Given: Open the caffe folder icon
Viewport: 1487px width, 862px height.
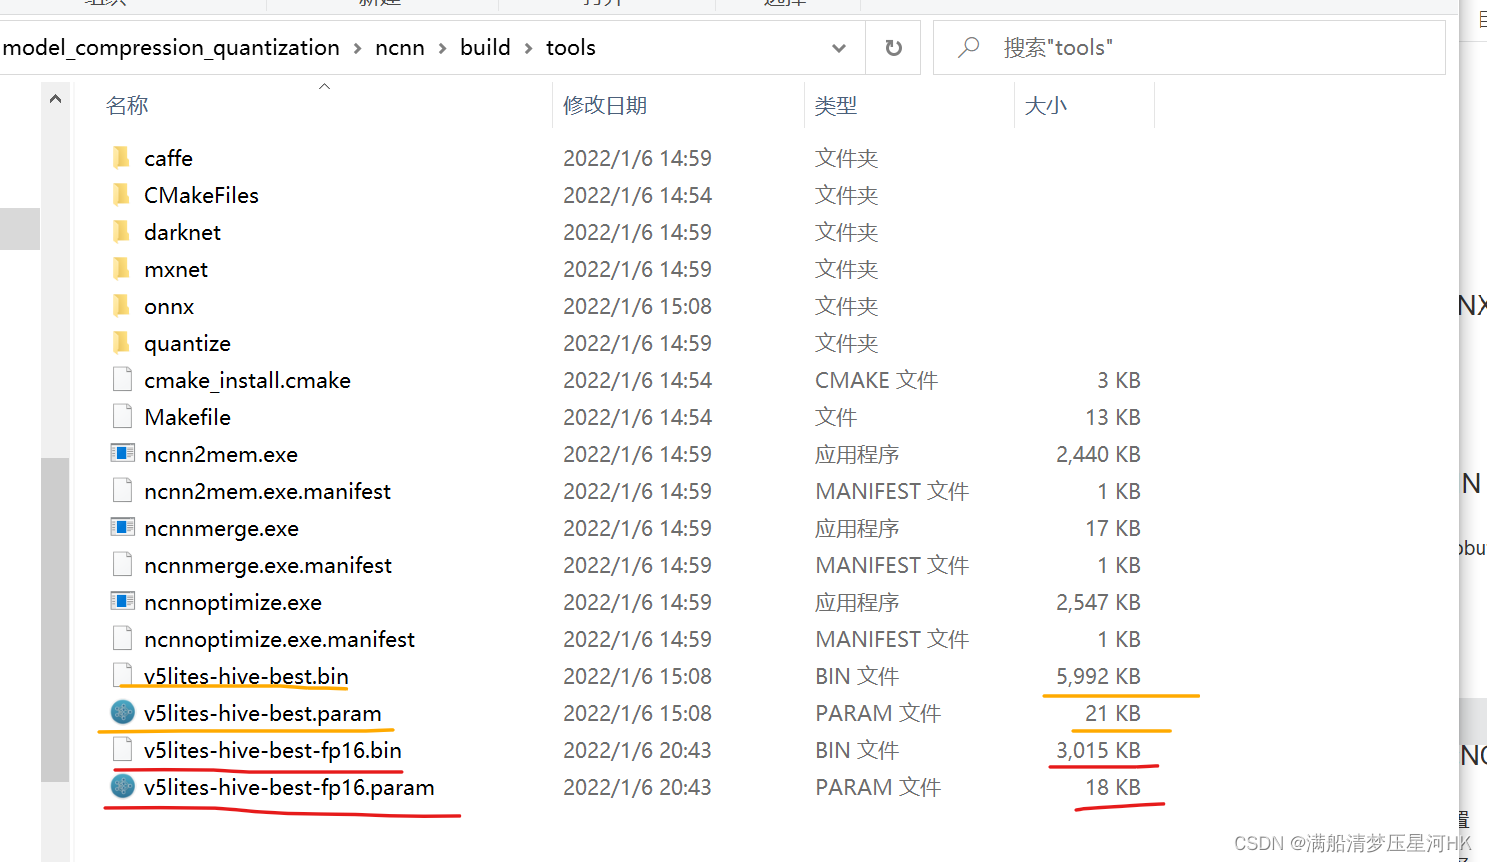Looking at the screenshot, I should coord(121,158).
